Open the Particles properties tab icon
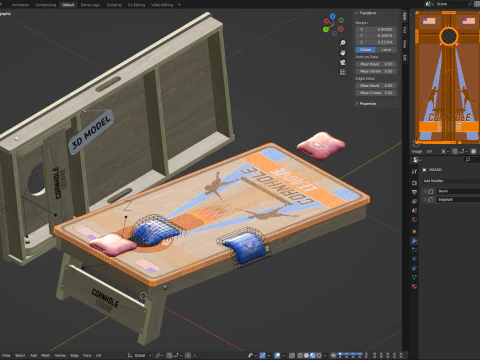The width and height of the screenshot is (480, 360). [x=414, y=250]
